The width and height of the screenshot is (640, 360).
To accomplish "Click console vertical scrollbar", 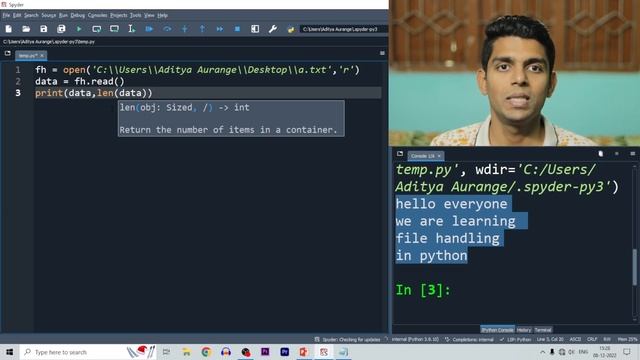I will tap(635, 267).
